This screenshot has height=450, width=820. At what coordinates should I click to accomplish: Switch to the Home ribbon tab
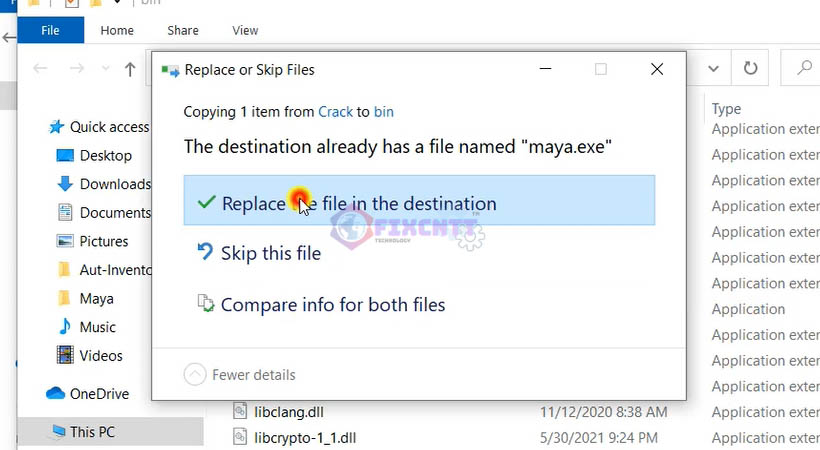[x=117, y=31]
